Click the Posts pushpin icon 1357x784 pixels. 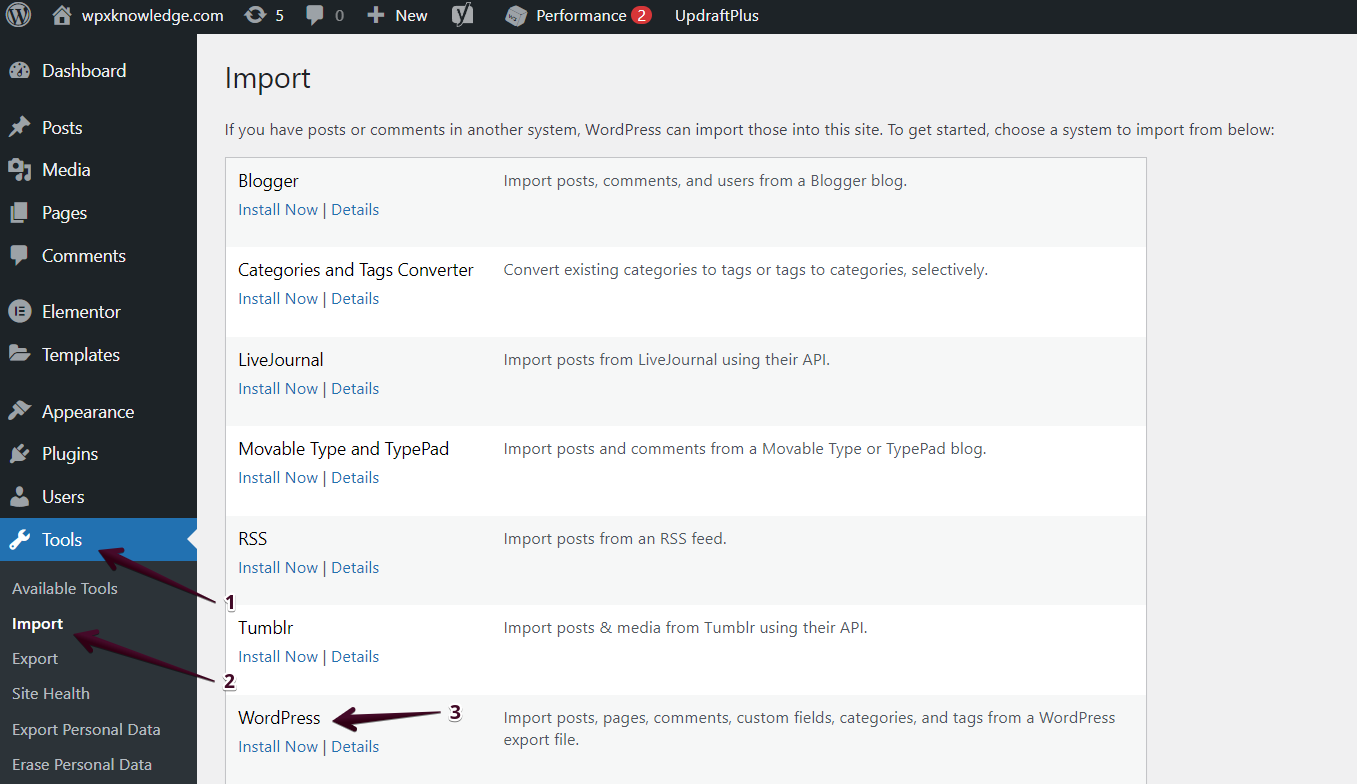19,128
